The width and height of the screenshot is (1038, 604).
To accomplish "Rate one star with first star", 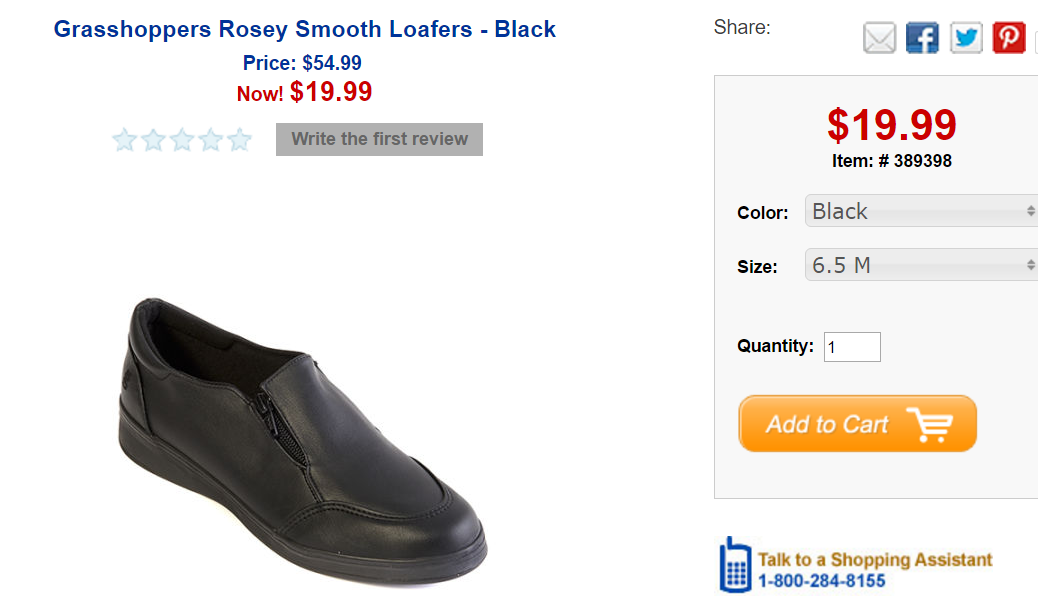I will (x=124, y=140).
